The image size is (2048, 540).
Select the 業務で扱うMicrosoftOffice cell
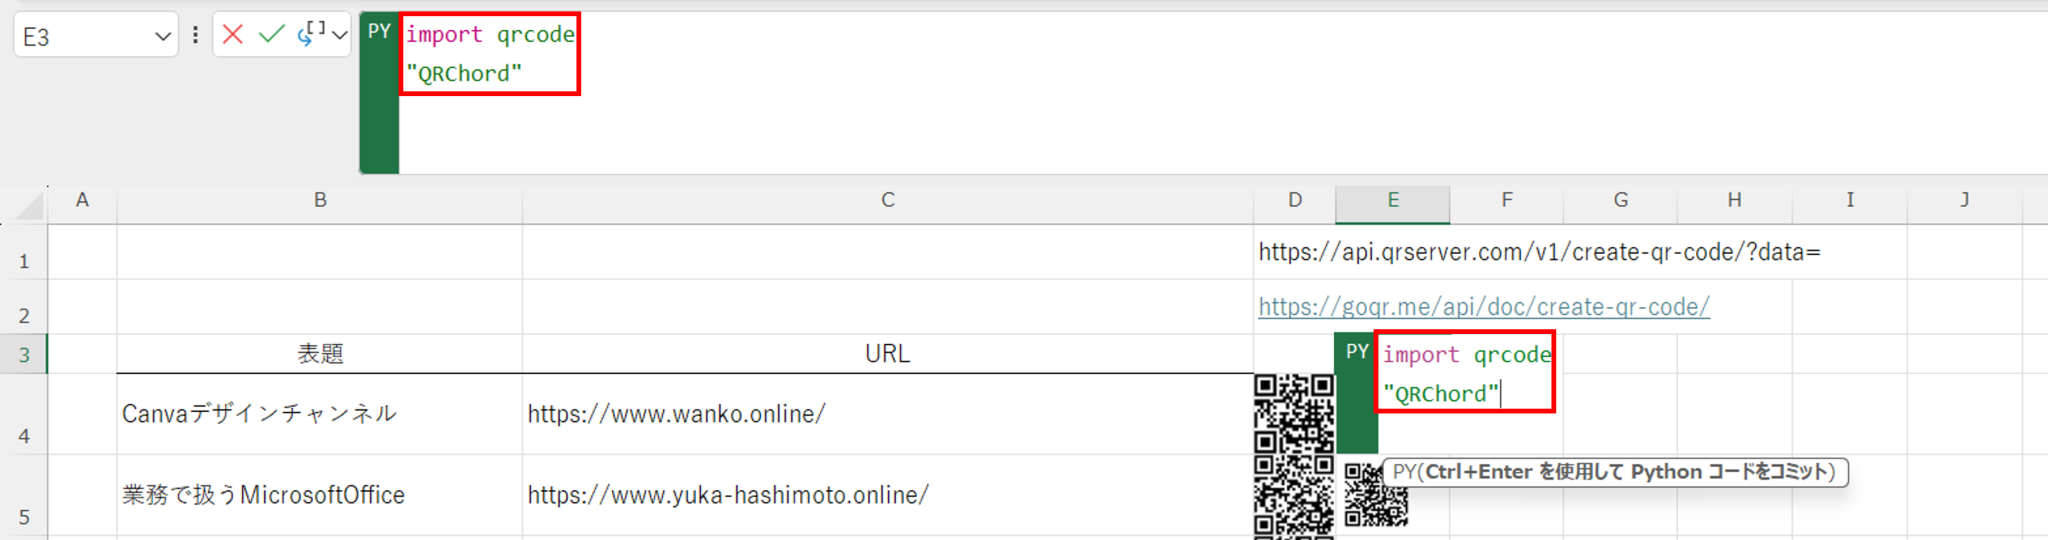pos(319,495)
